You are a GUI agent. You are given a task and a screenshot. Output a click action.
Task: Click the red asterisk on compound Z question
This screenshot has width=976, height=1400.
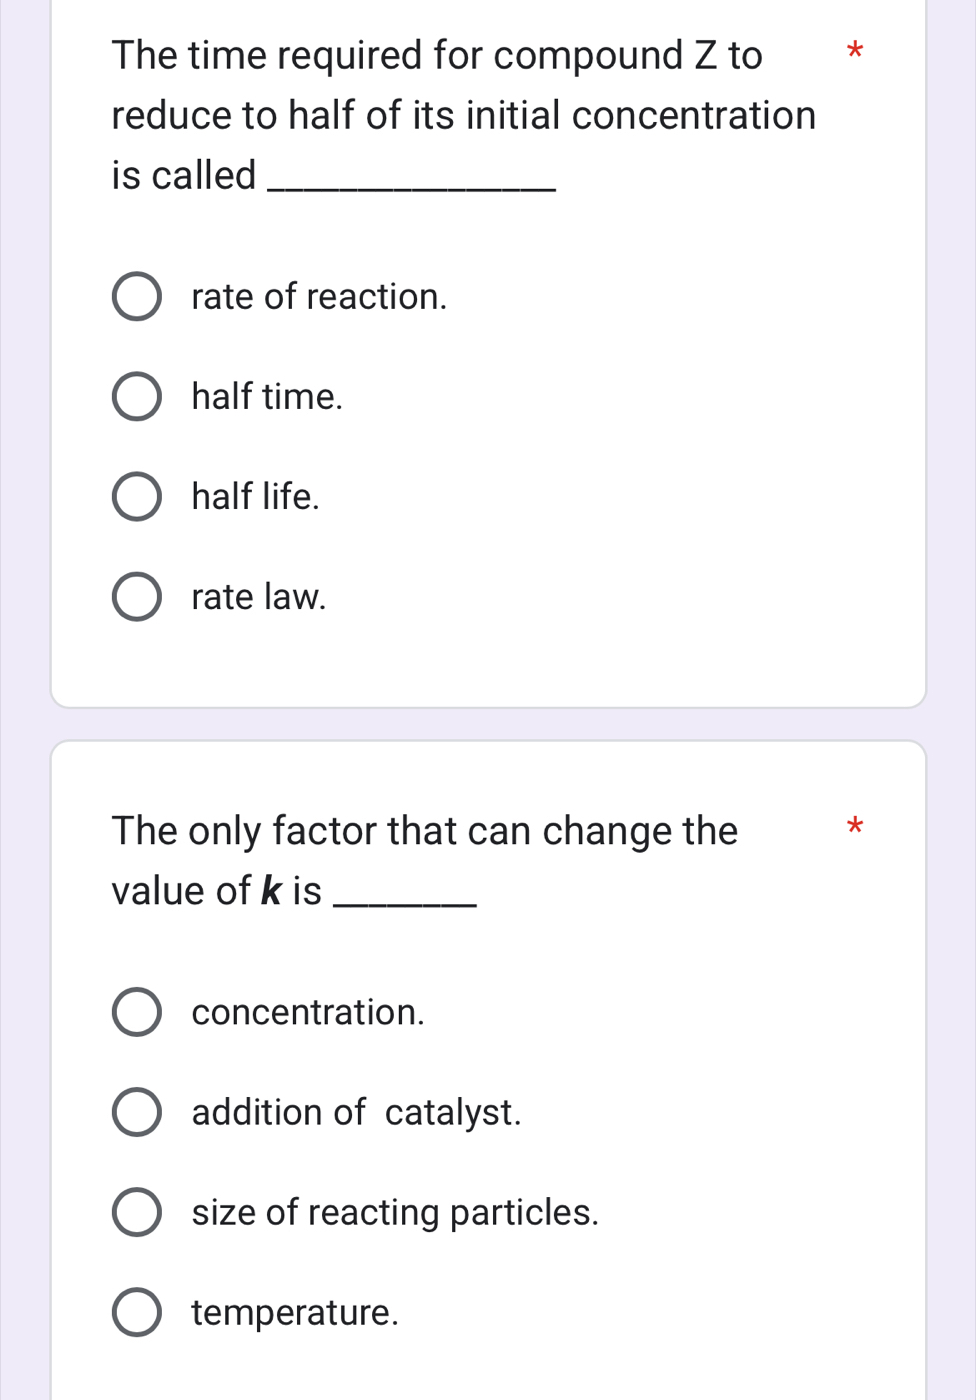point(853,50)
